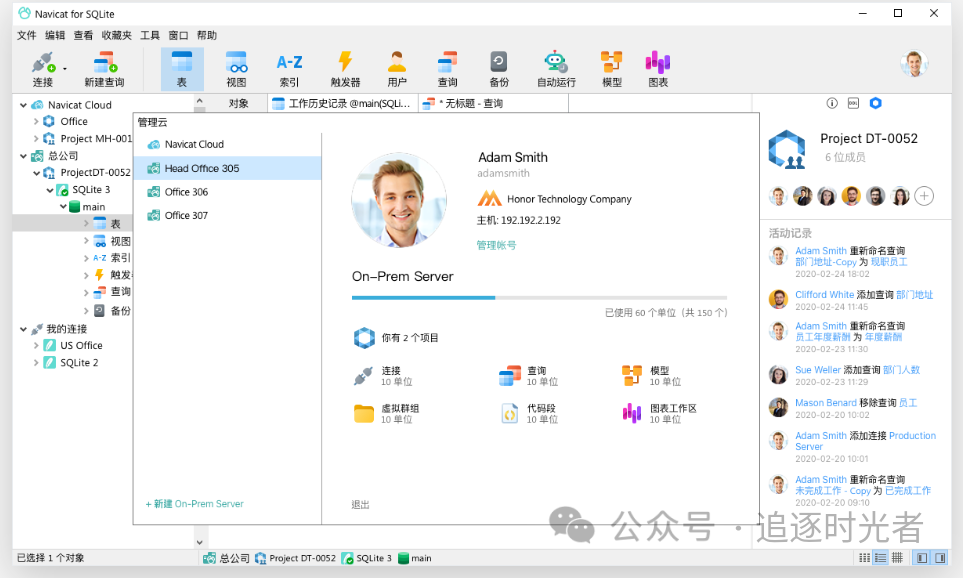Click the user avatar in the toolbar
This screenshot has width=963, height=578.
914,63
